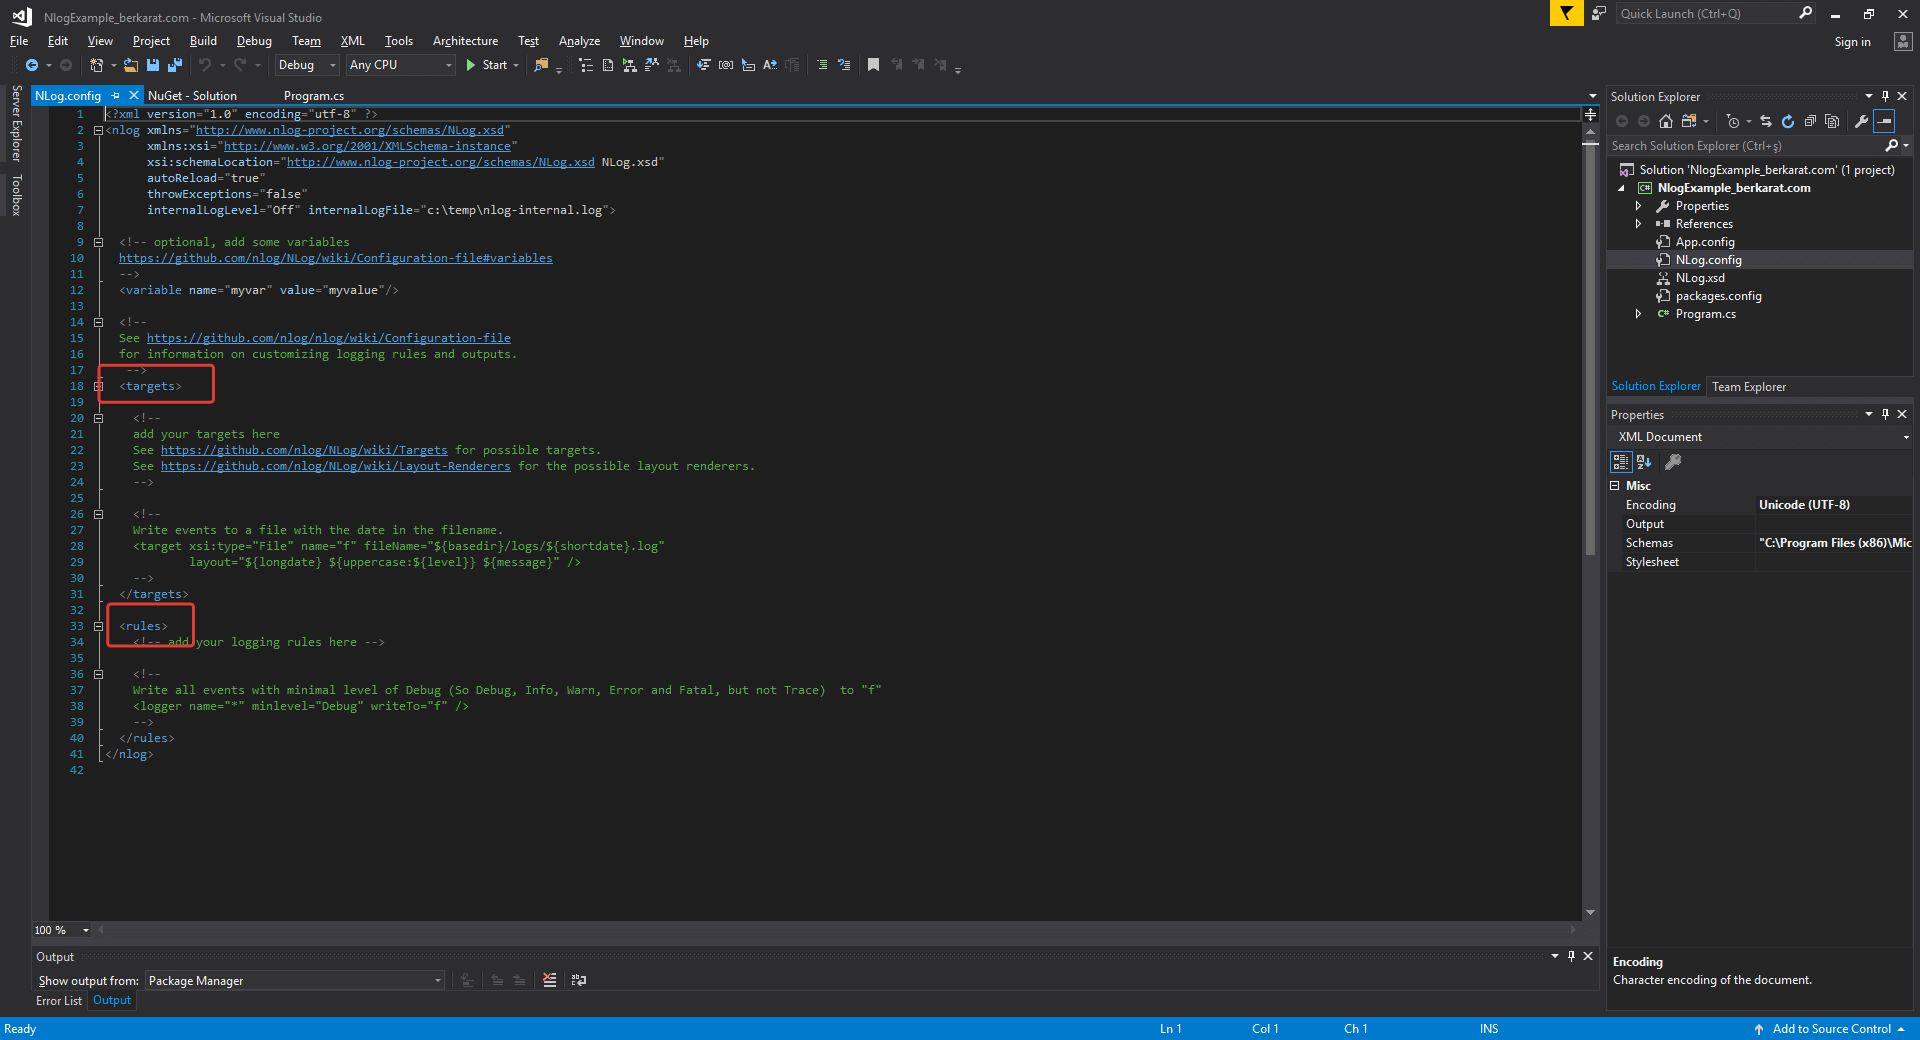Click the Search Solution Explorer field

[1745, 146]
